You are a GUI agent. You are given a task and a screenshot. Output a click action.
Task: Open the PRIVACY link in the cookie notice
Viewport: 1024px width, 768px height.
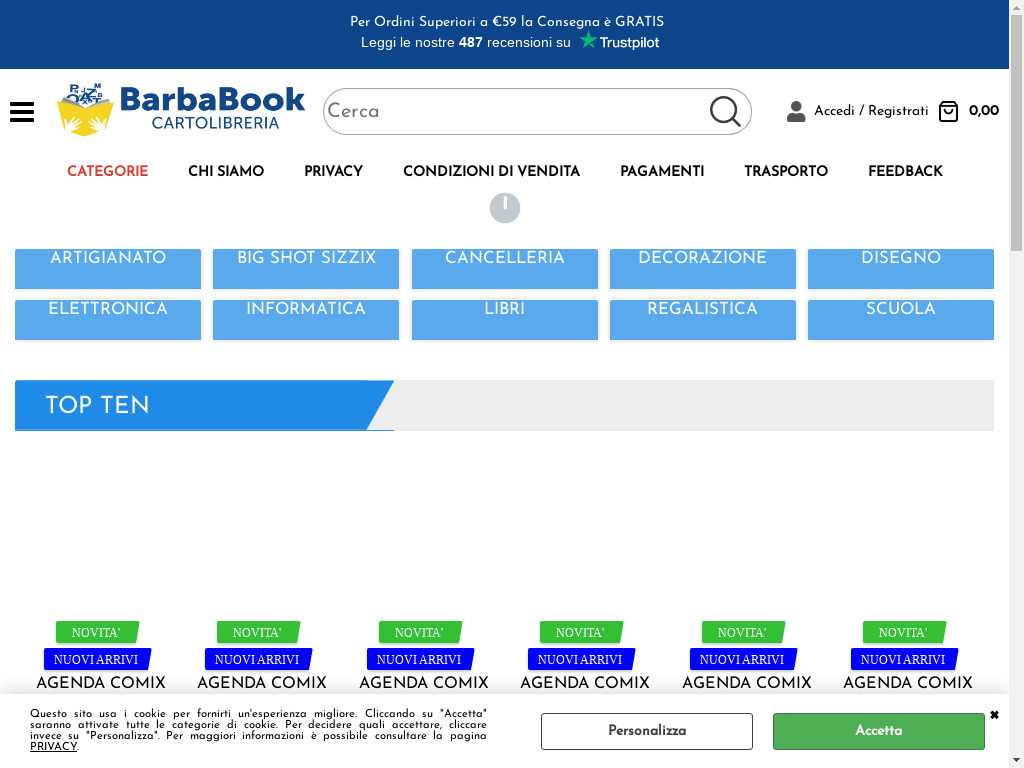point(53,746)
